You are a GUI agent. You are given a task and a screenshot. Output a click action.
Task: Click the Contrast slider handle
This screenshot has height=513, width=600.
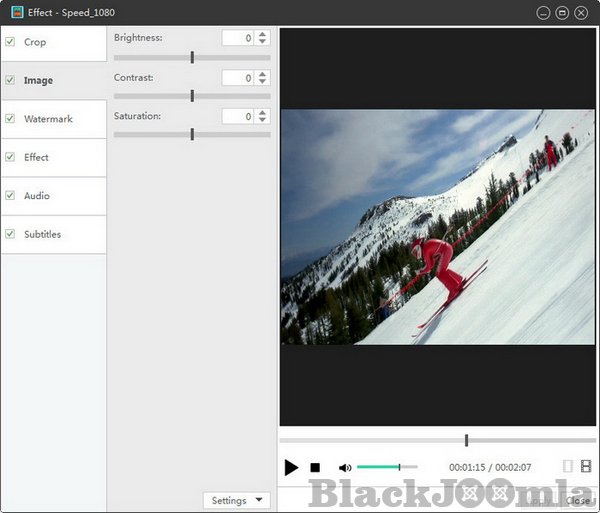[x=192, y=96]
